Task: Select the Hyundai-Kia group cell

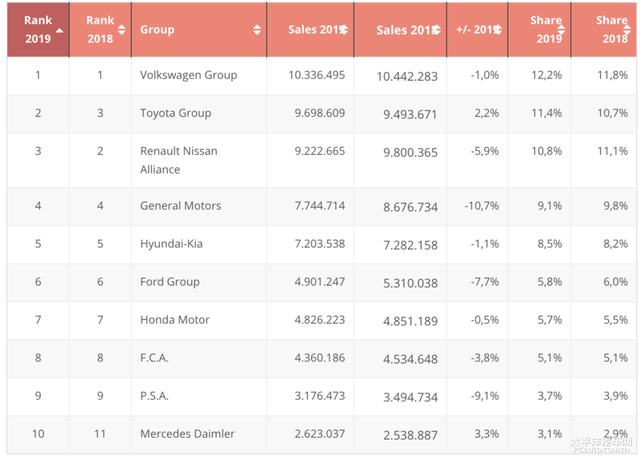Action: 171,244
